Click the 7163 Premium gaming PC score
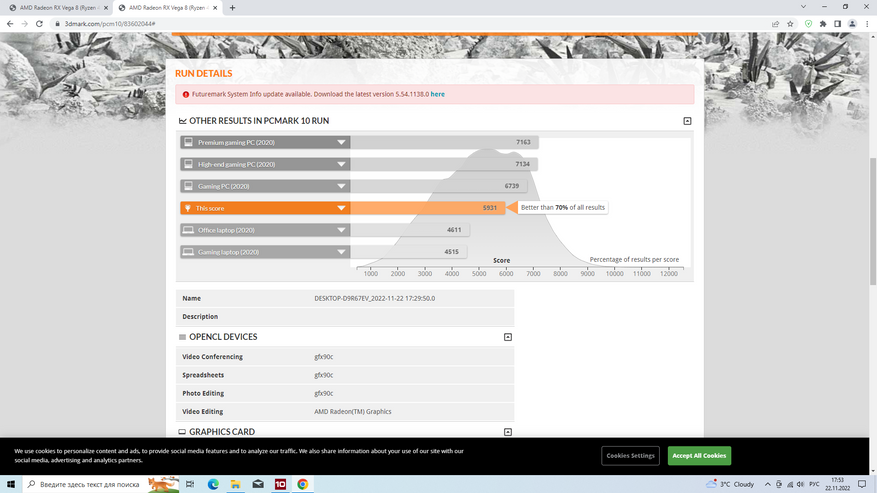The image size is (877, 493). [x=523, y=142]
